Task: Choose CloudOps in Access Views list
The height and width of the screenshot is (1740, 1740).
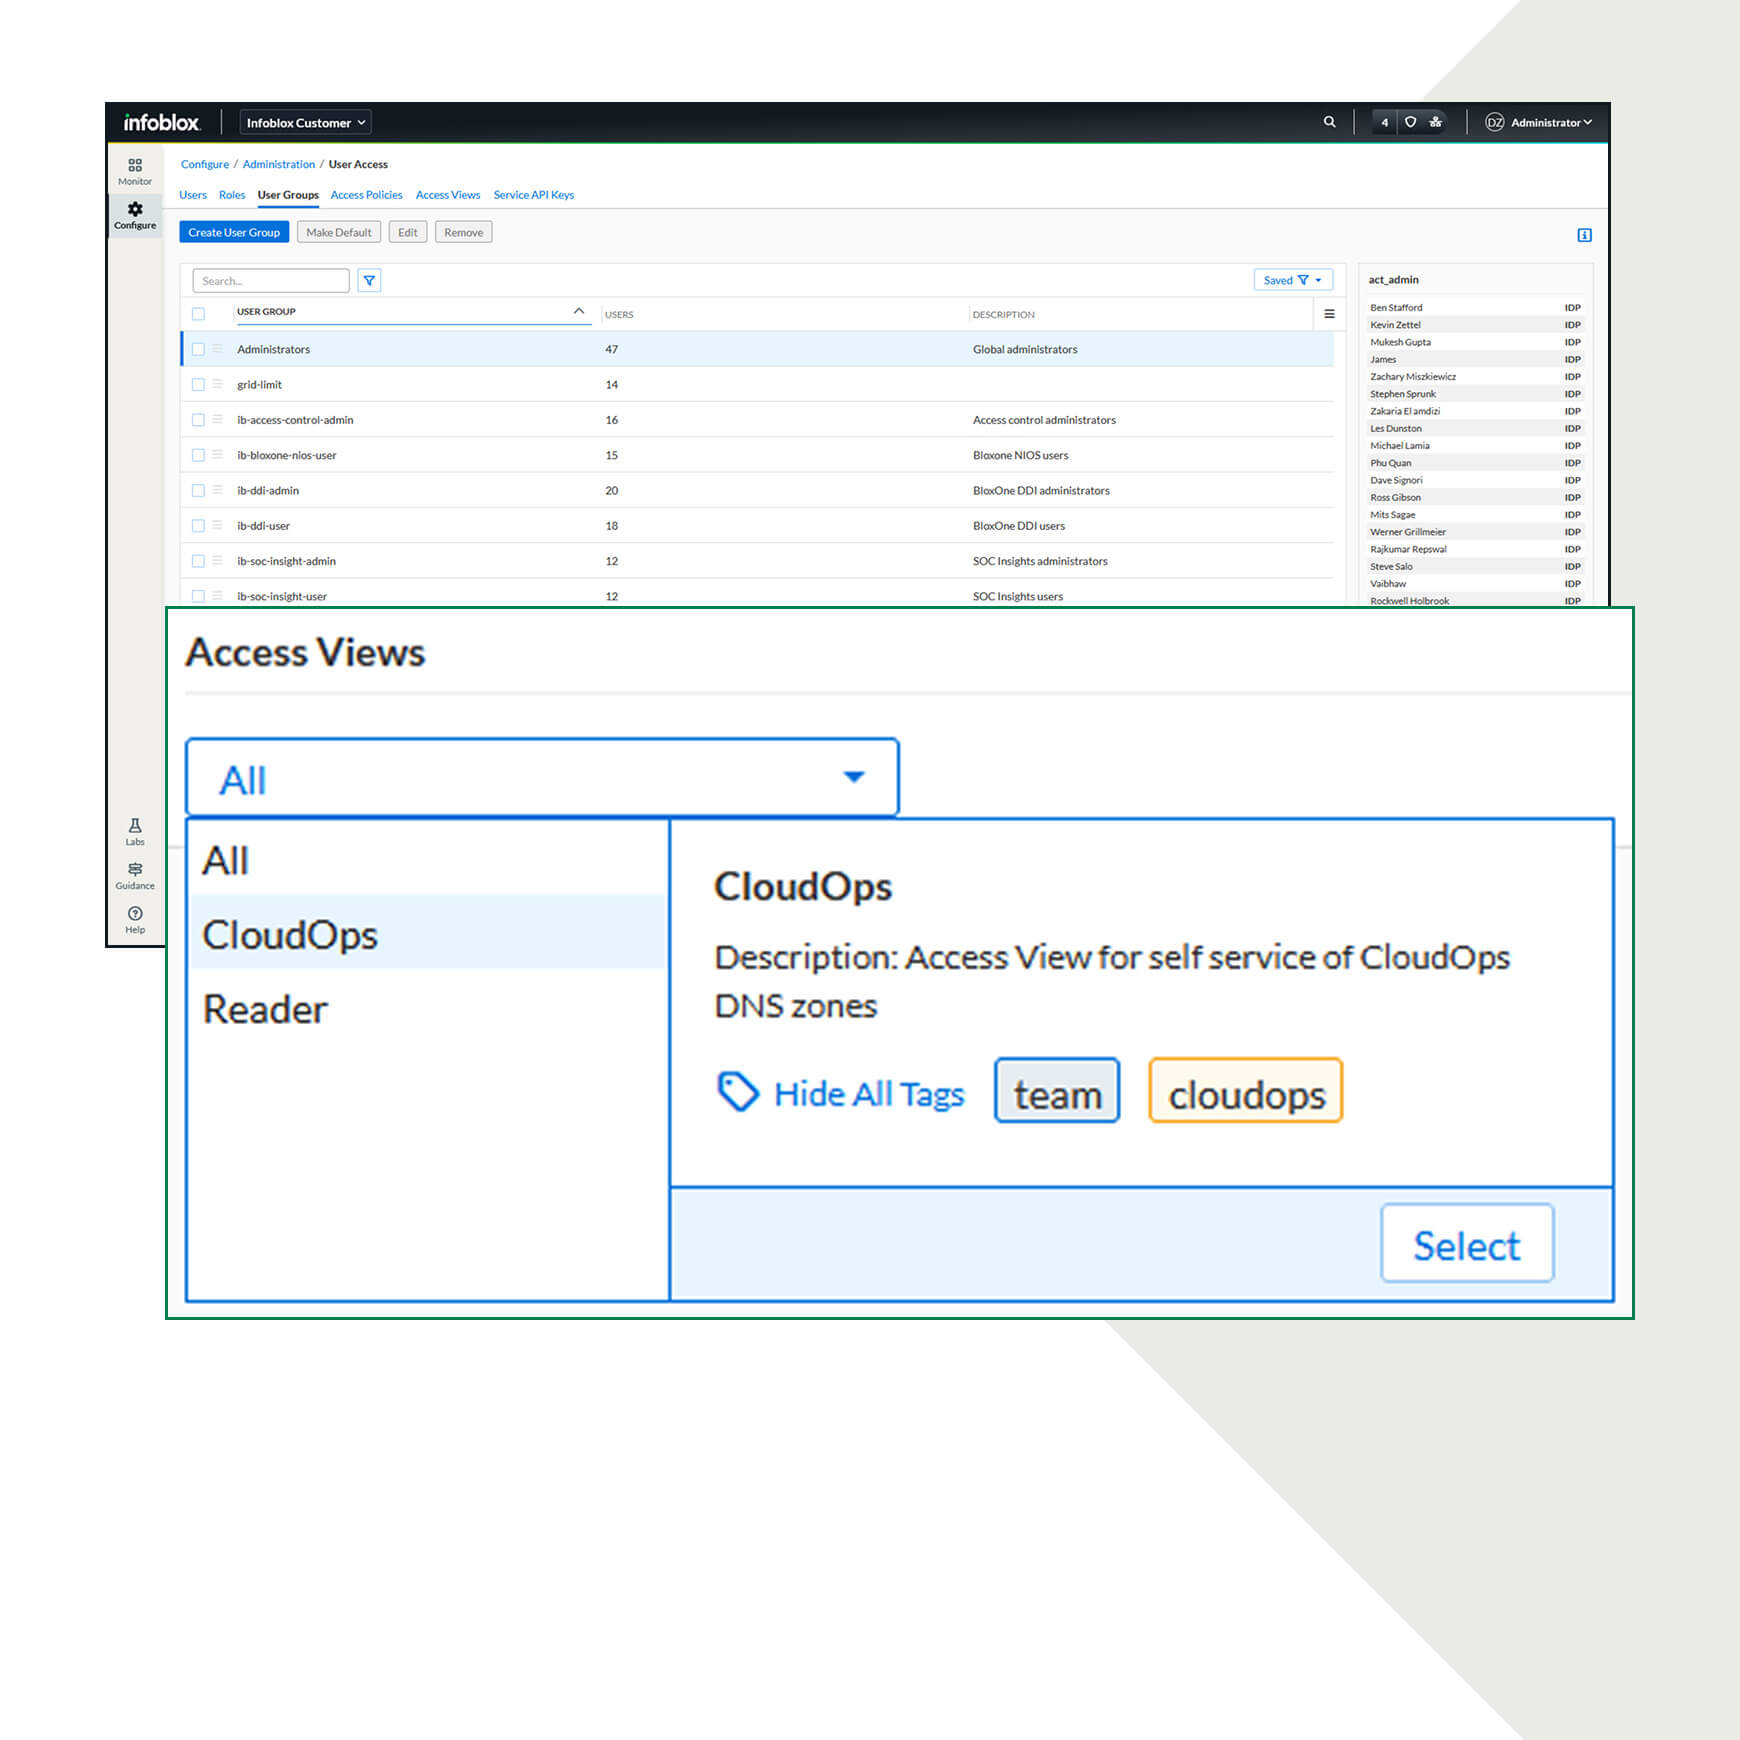Action: click(427, 934)
